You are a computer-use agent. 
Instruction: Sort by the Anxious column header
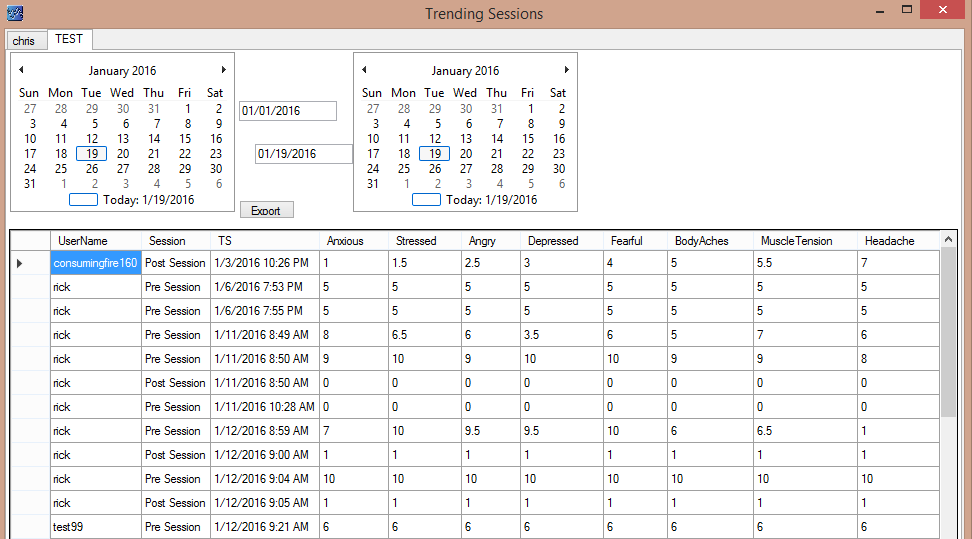(353, 241)
